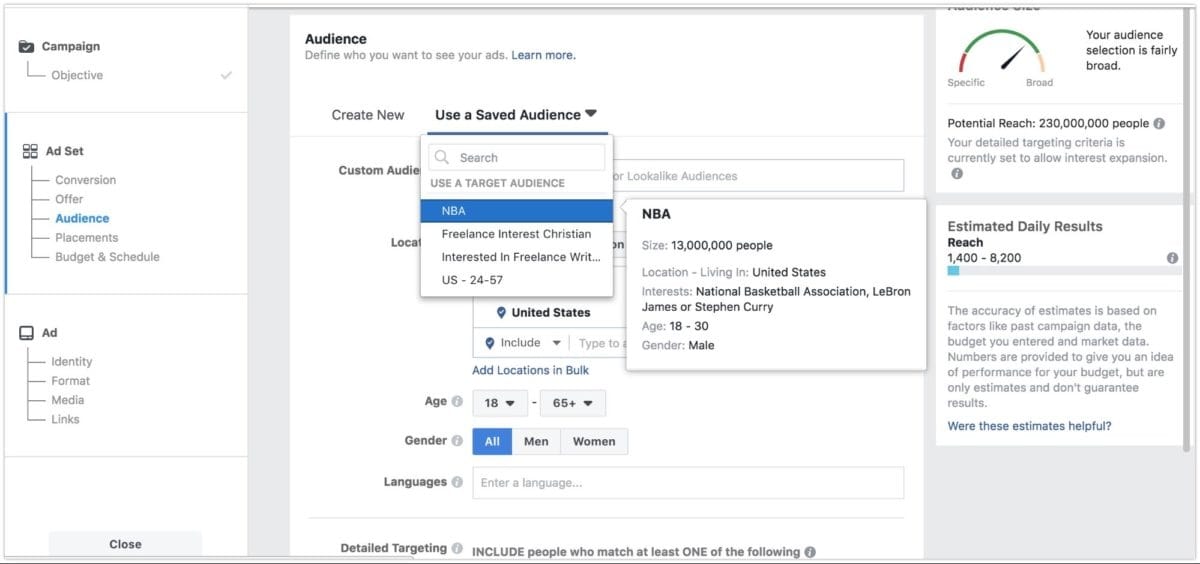Go to Audience in Ad Set tree
Screen dimensions: 1200x564
(82, 218)
